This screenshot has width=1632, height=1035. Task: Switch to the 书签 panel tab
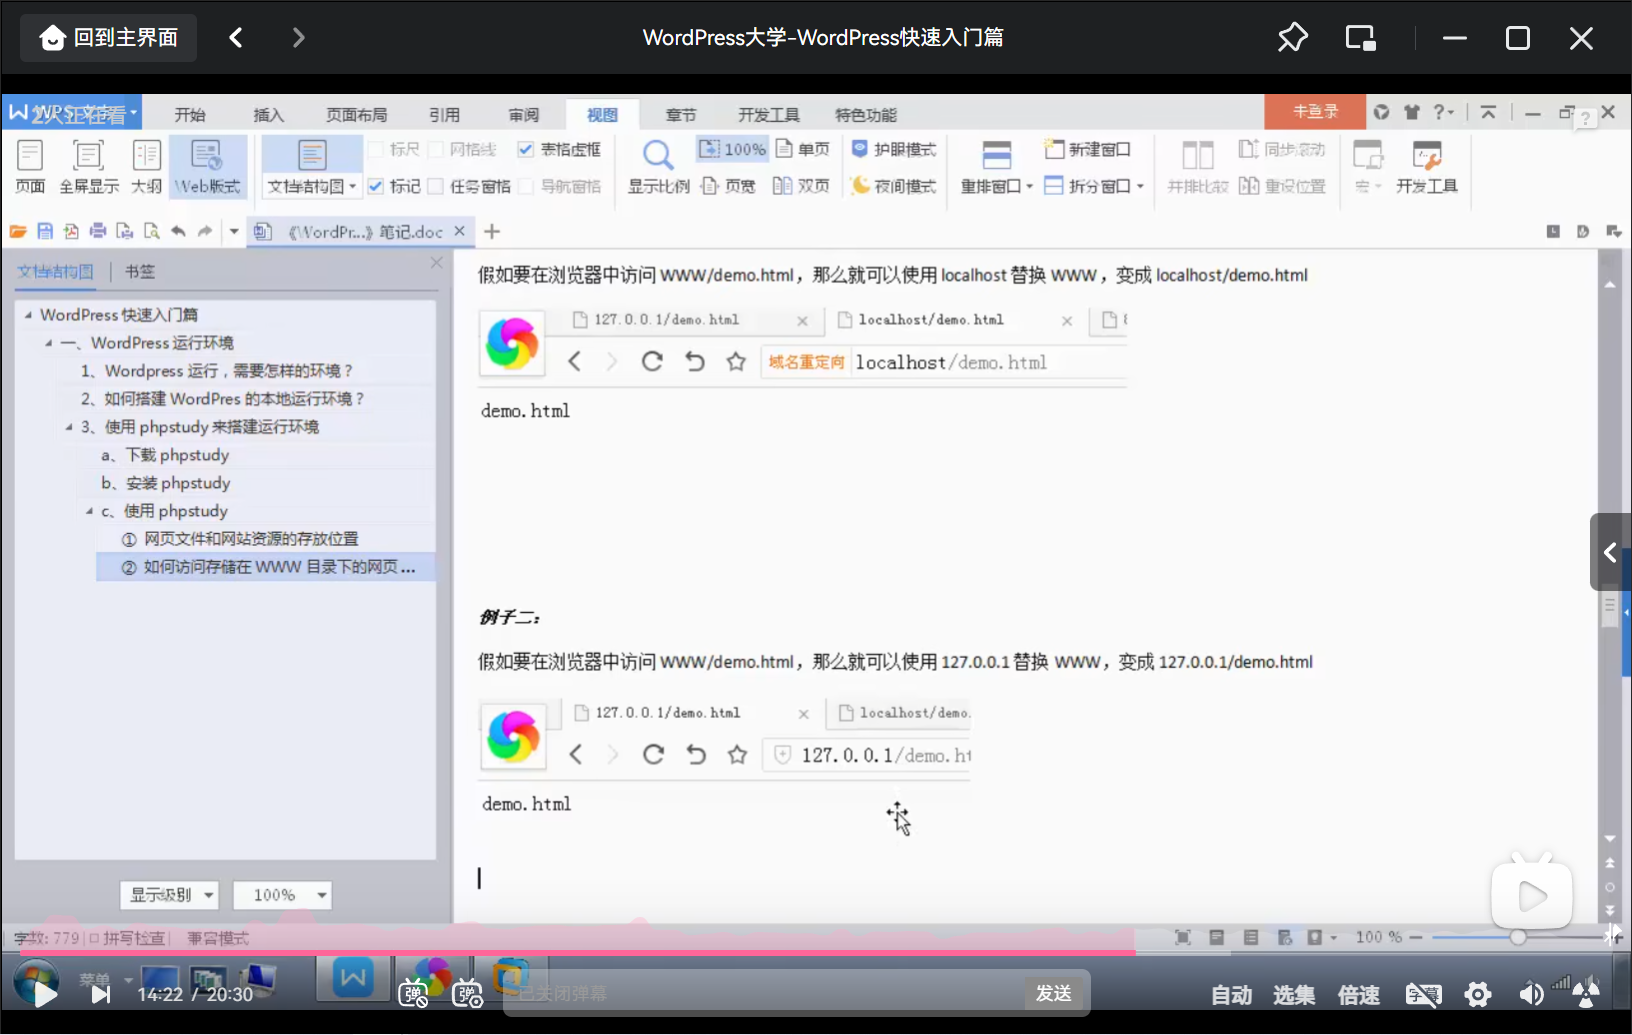140,271
